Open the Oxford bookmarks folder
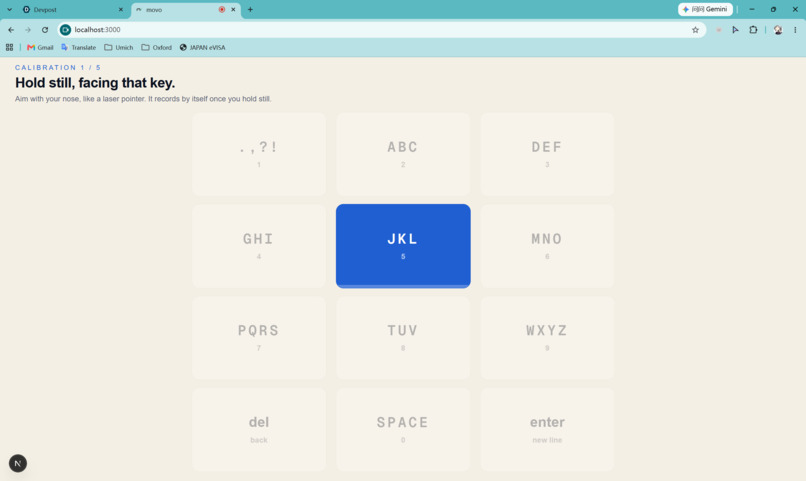The width and height of the screenshot is (806, 481). click(156, 47)
